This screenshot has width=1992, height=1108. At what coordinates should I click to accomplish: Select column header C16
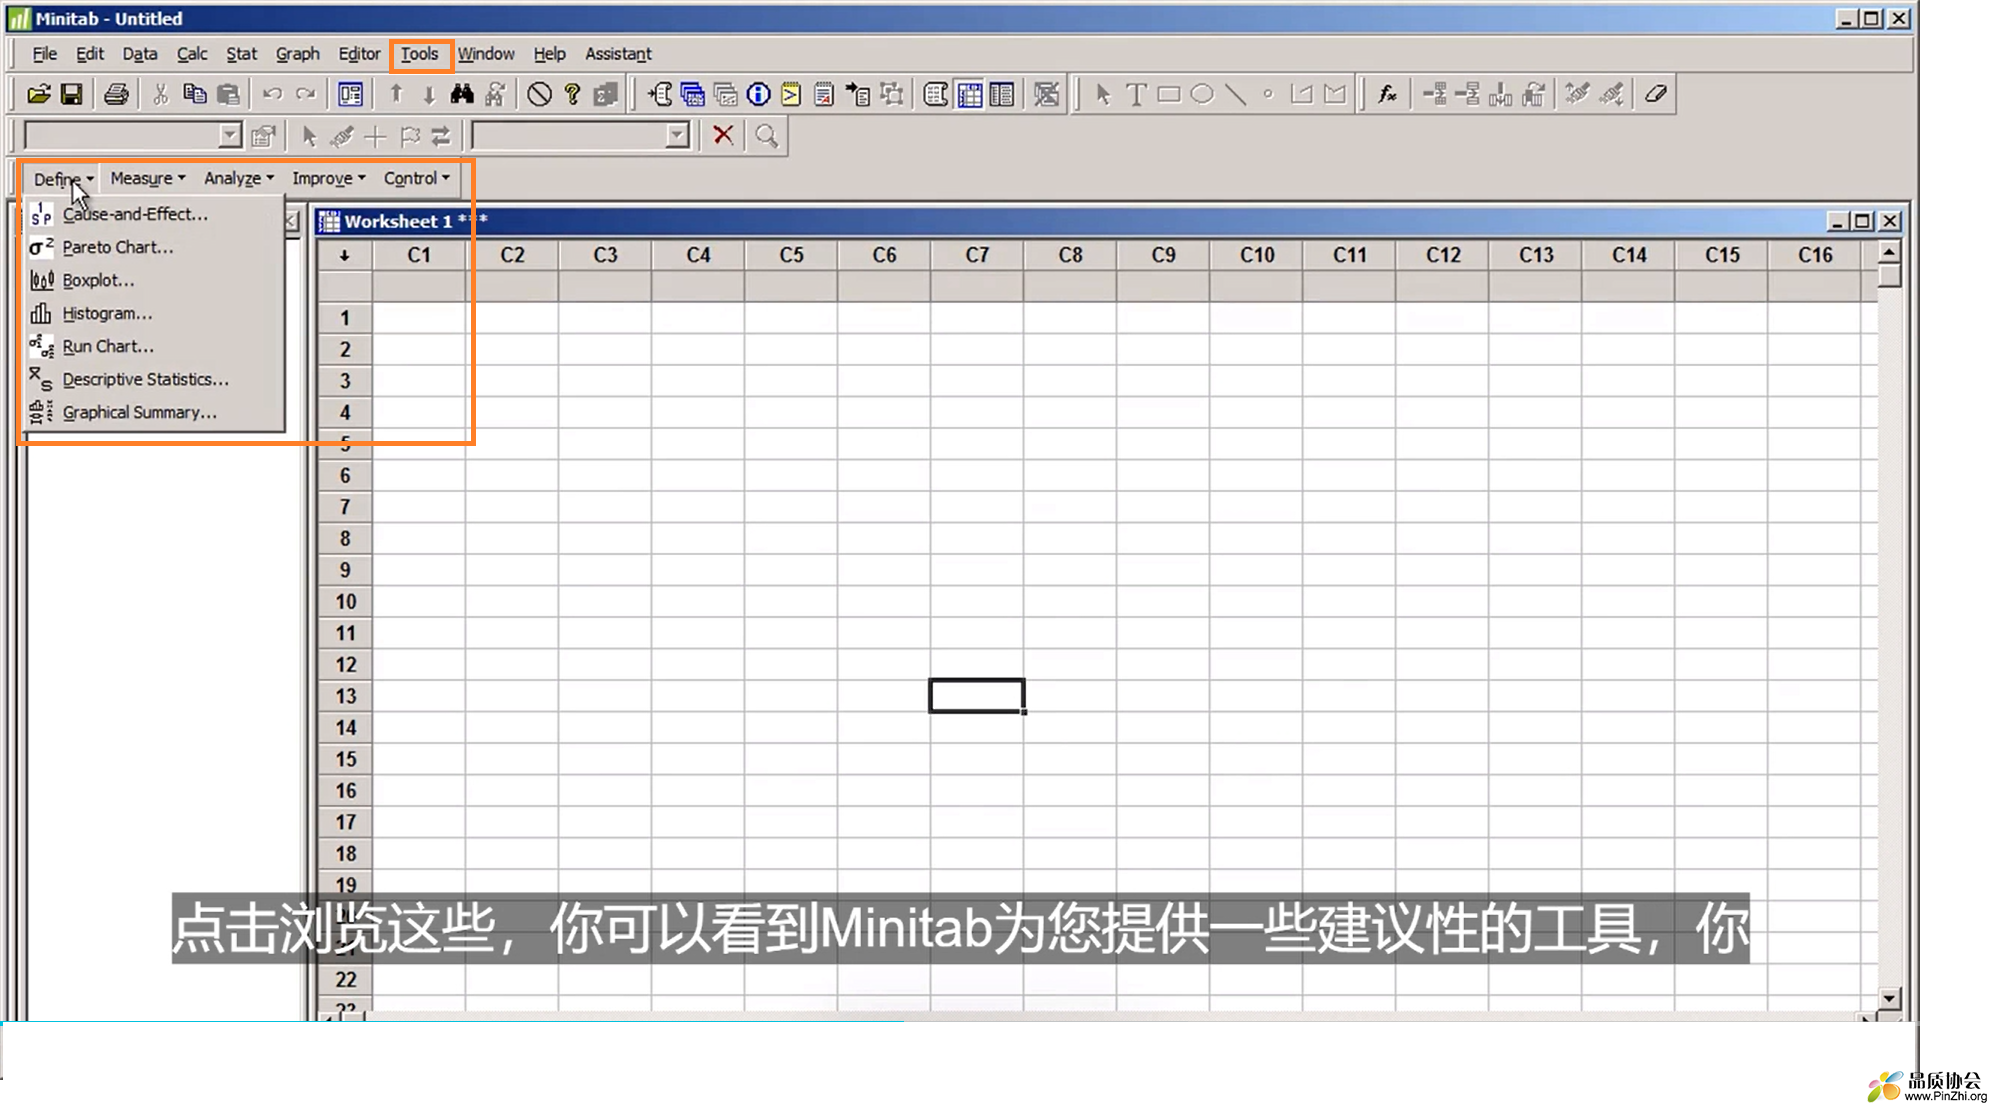(1815, 255)
